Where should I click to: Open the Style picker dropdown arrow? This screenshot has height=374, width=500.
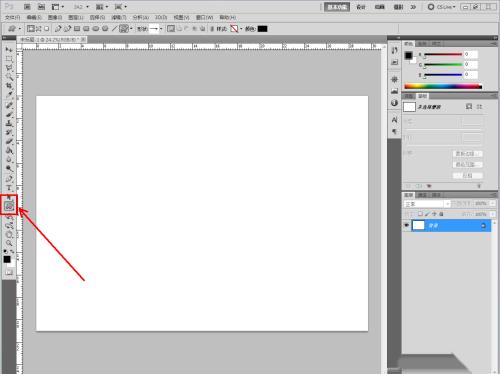(x=241, y=29)
